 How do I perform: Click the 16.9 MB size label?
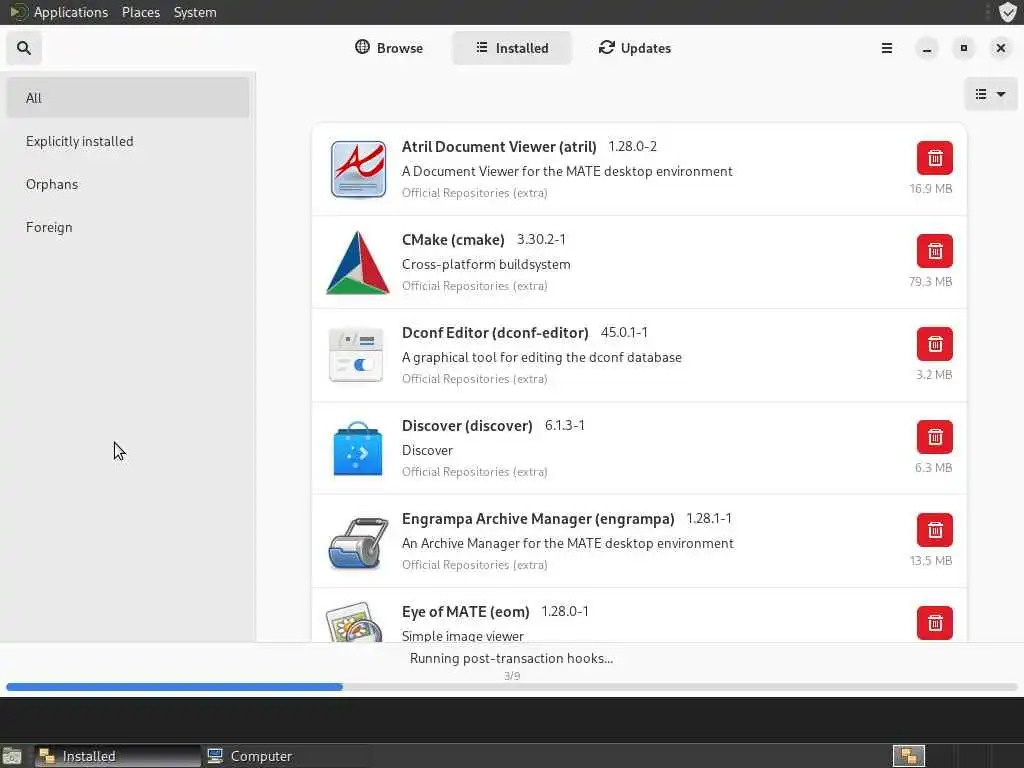(931, 189)
